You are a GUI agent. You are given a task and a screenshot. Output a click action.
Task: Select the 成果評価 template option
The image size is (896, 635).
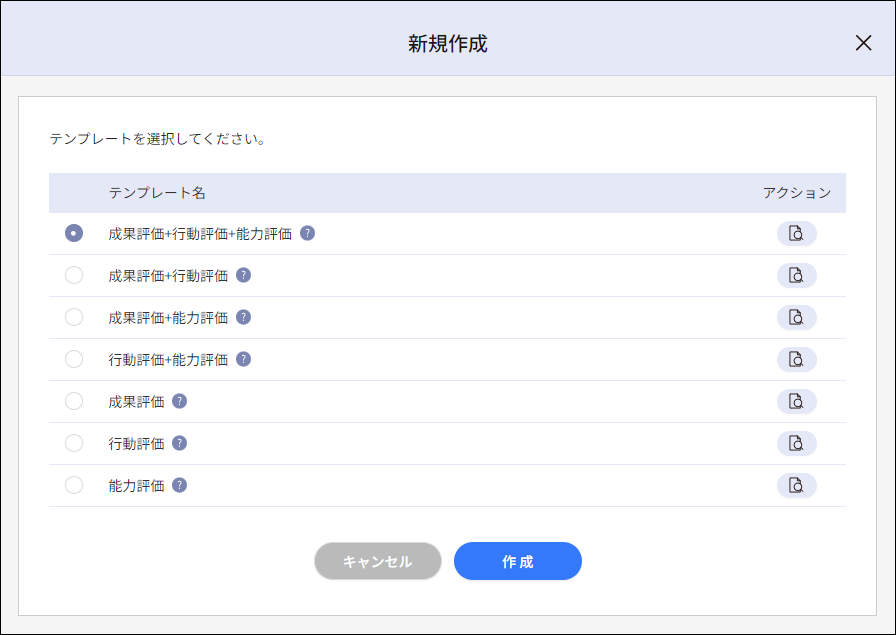click(x=73, y=402)
